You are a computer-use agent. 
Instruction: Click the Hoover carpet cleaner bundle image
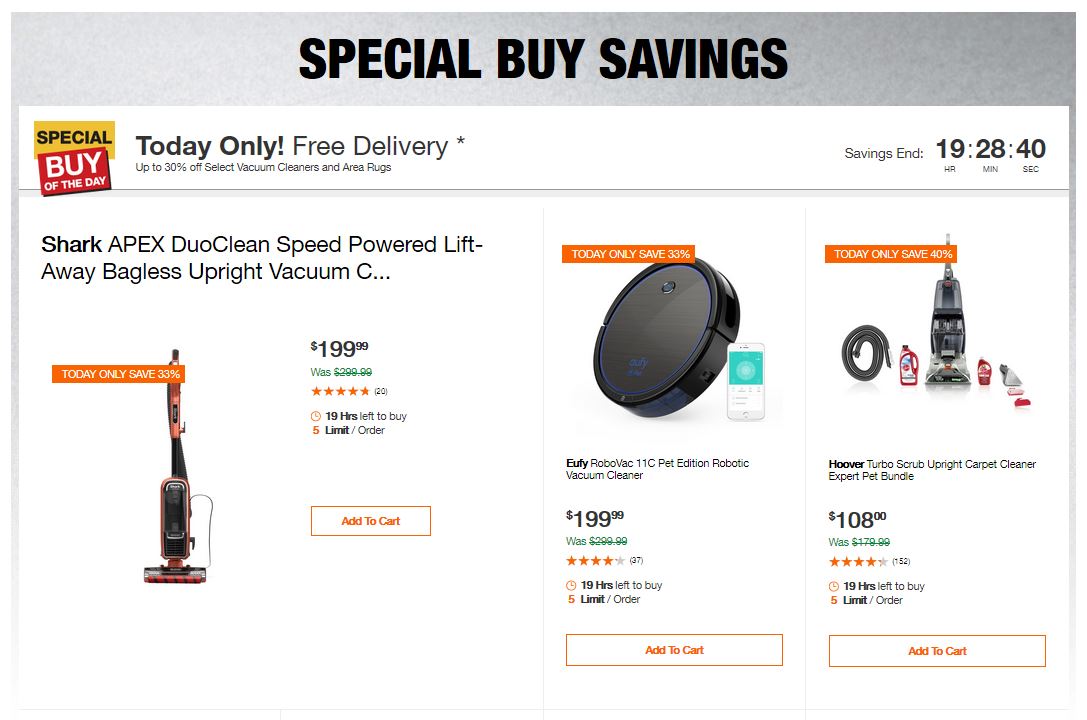pos(934,336)
